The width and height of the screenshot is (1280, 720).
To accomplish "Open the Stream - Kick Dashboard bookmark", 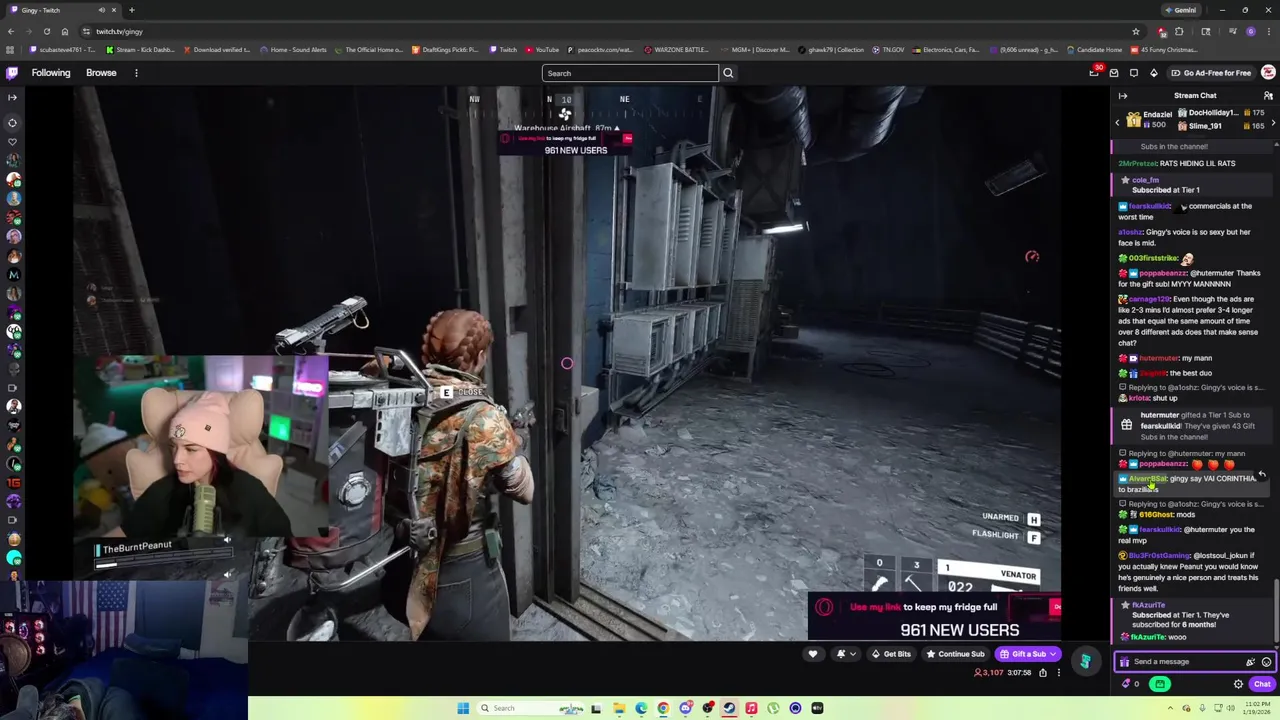I will tap(140, 50).
